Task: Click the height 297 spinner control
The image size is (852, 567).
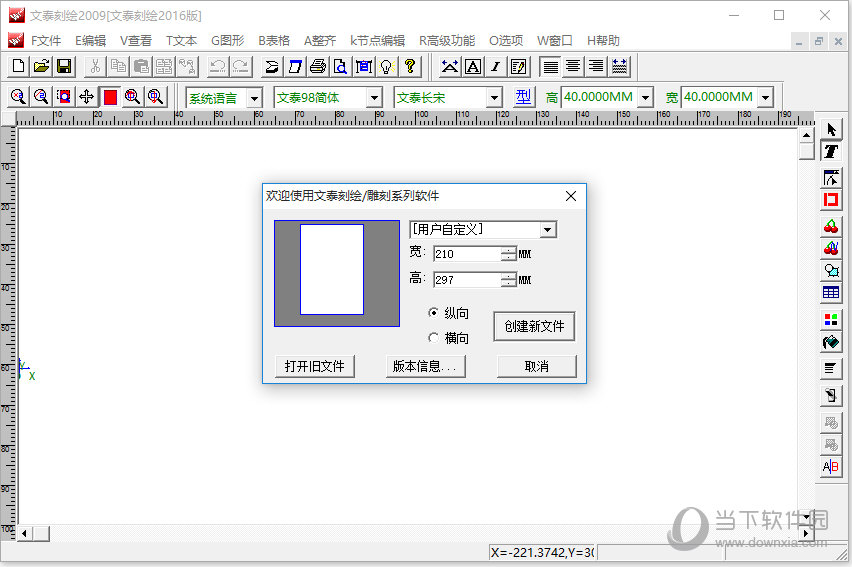Action: tap(509, 280)
